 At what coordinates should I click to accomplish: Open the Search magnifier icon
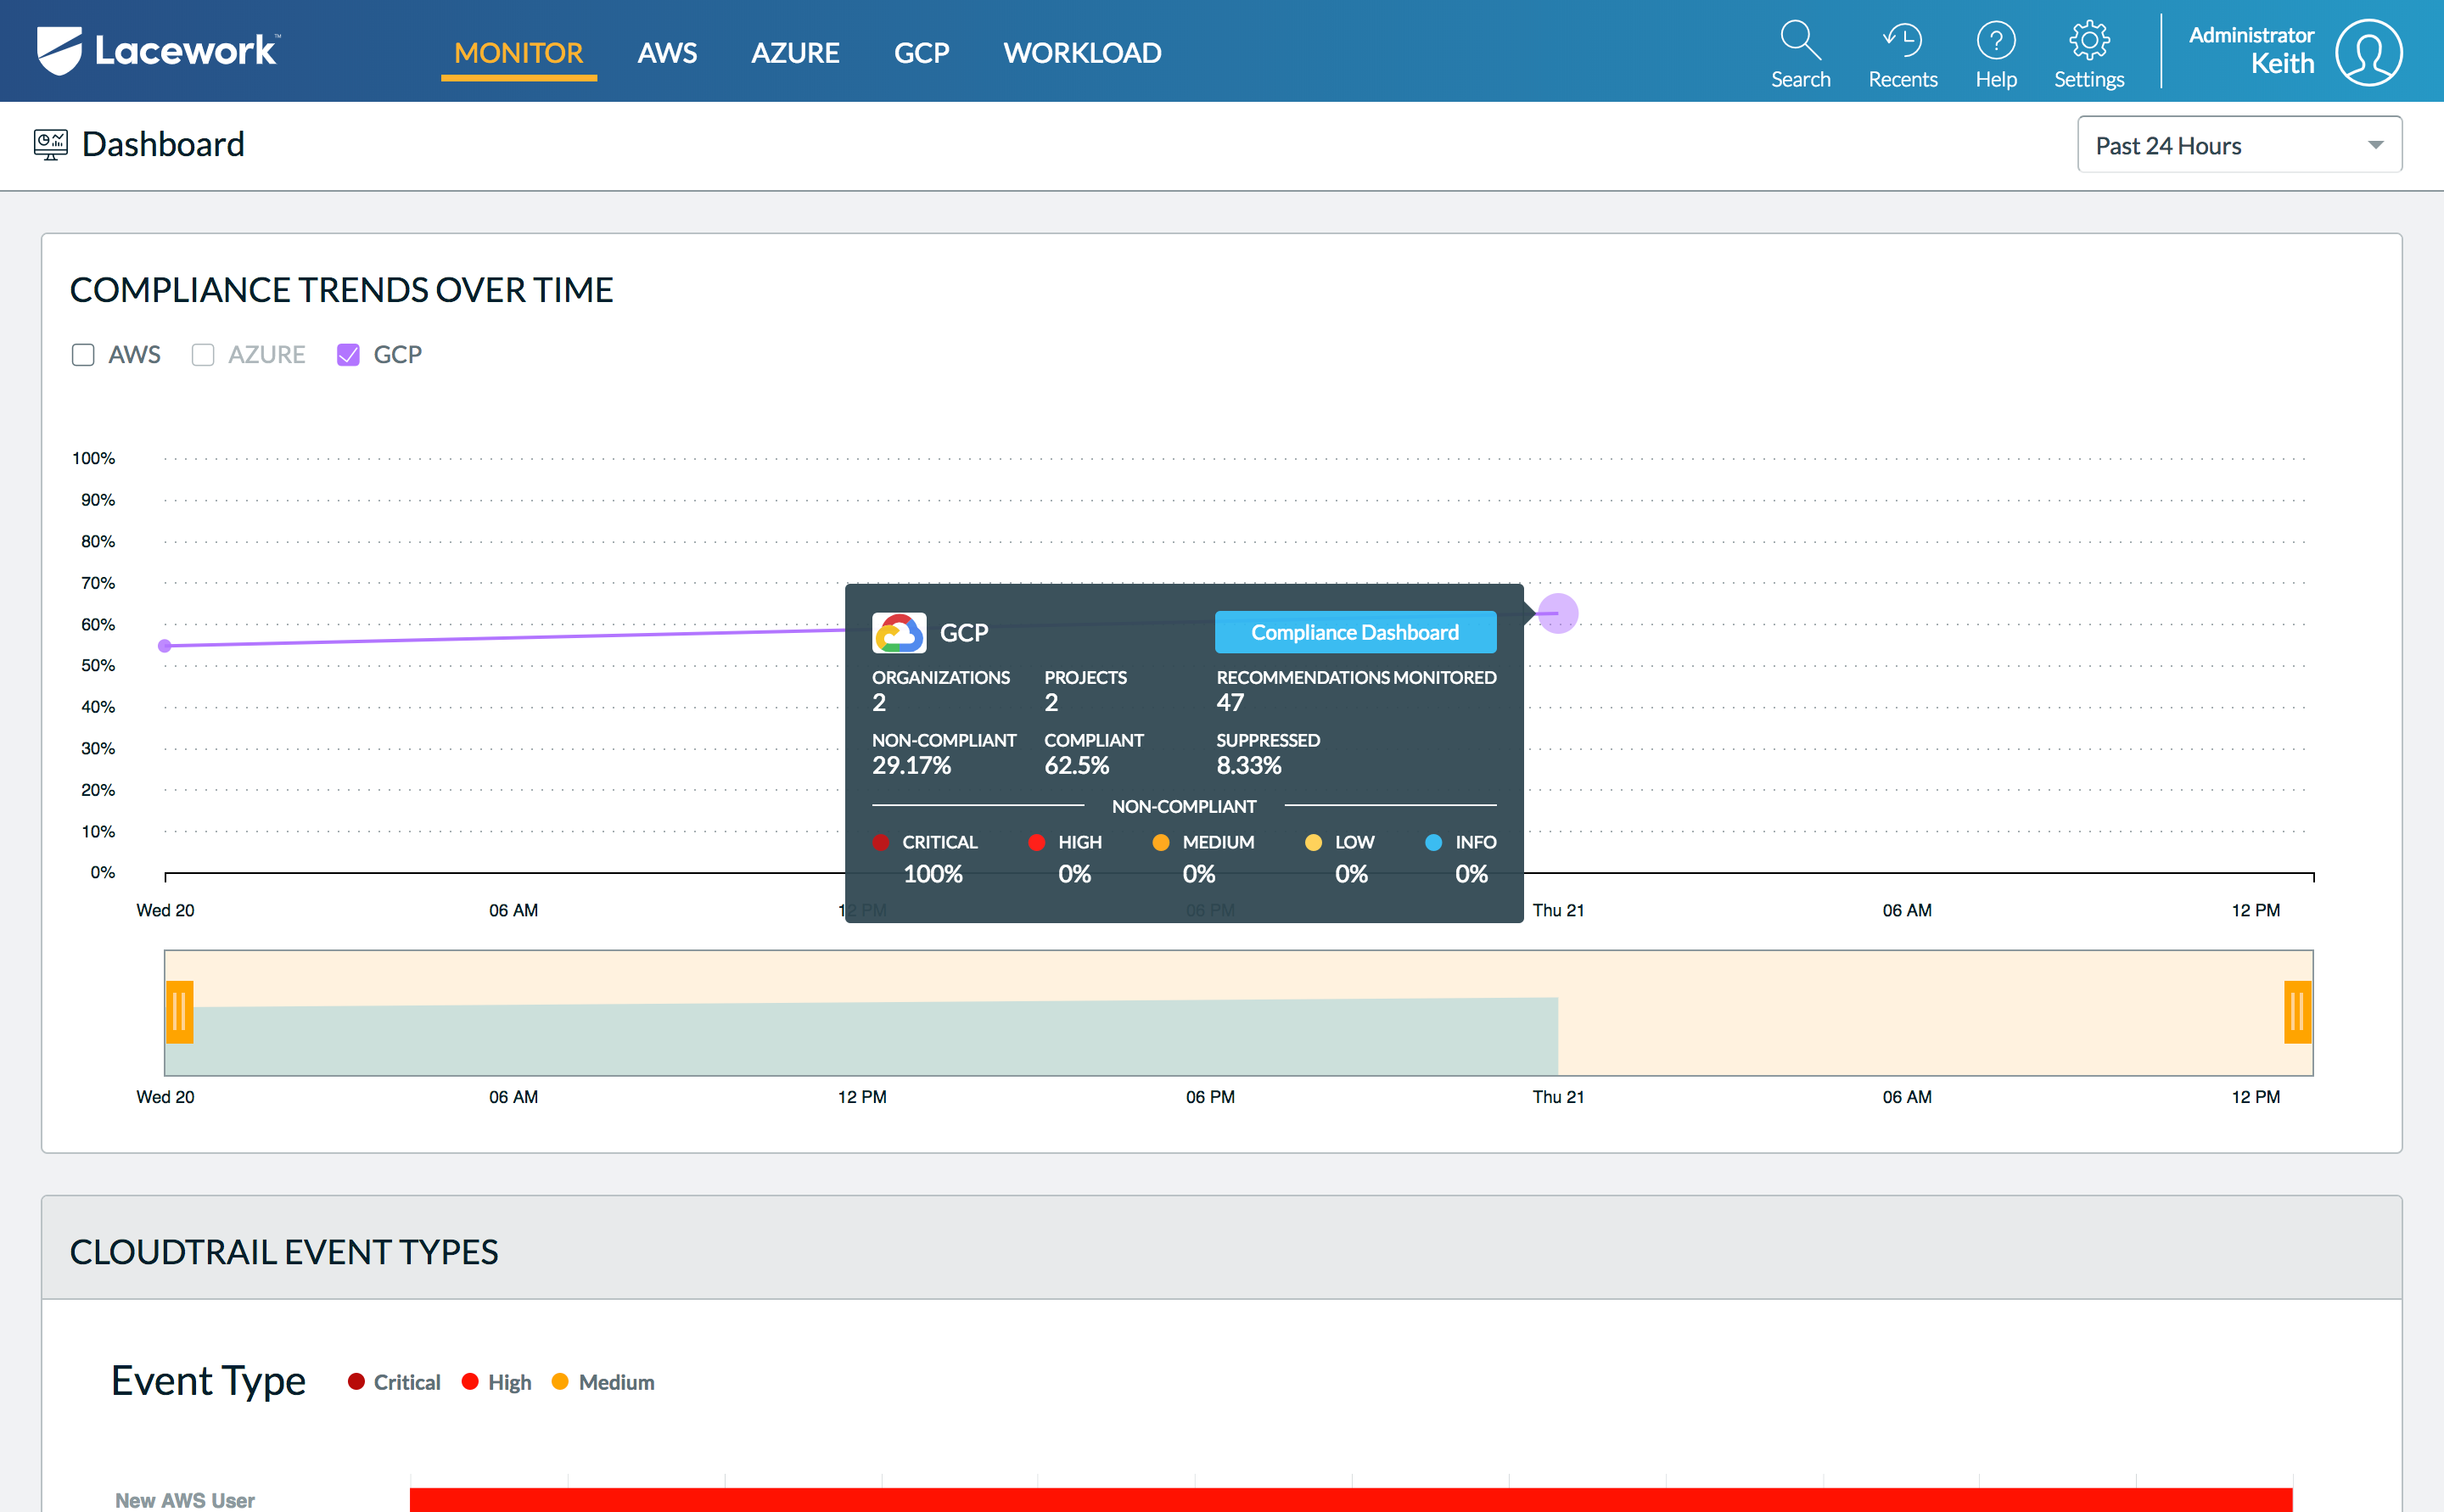point(1799,40)
